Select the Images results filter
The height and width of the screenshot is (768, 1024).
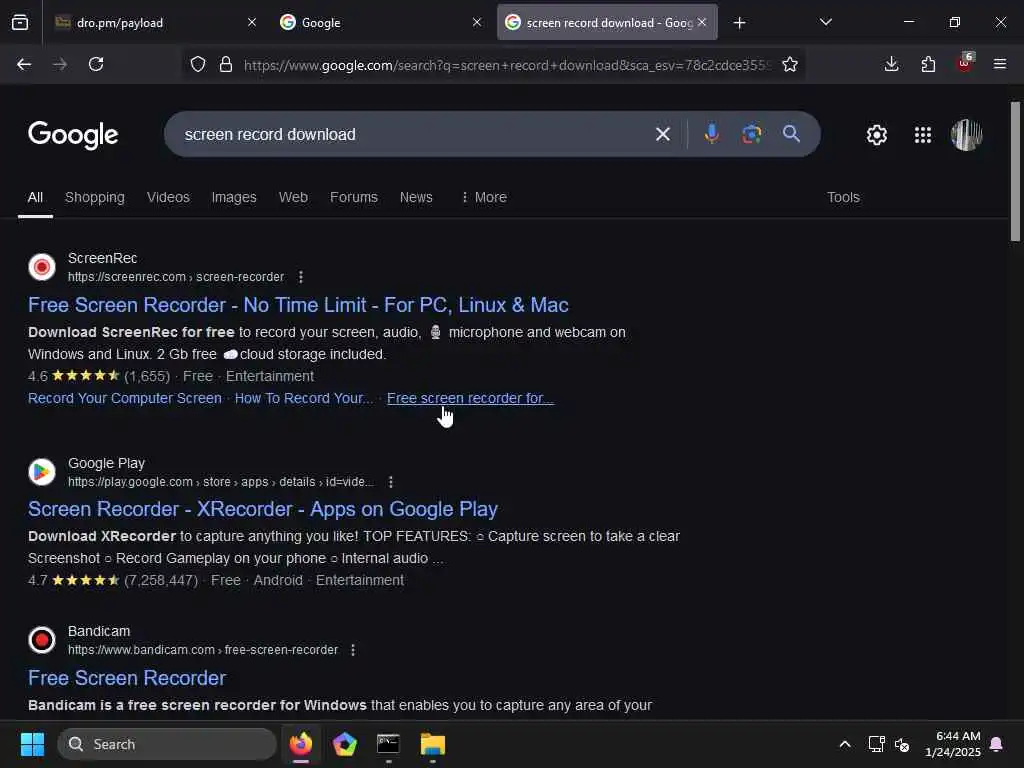point(234,197)
